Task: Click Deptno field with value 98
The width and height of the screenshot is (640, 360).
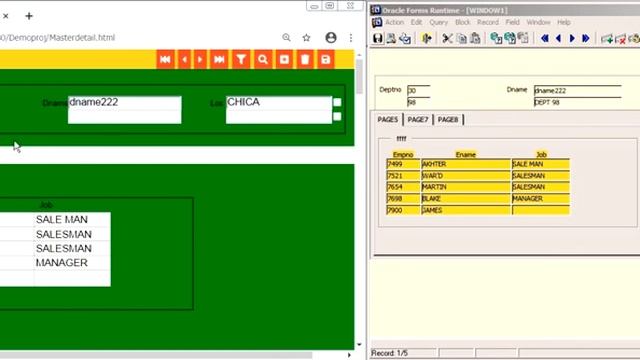Action: click(418, 102)
